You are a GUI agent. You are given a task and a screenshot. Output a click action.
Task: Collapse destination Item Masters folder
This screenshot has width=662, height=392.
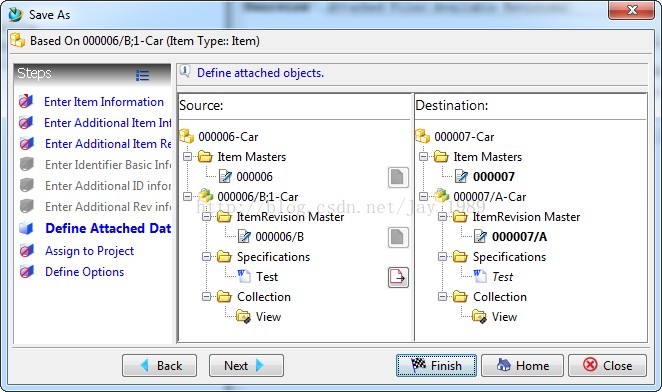tap(423, 157)
